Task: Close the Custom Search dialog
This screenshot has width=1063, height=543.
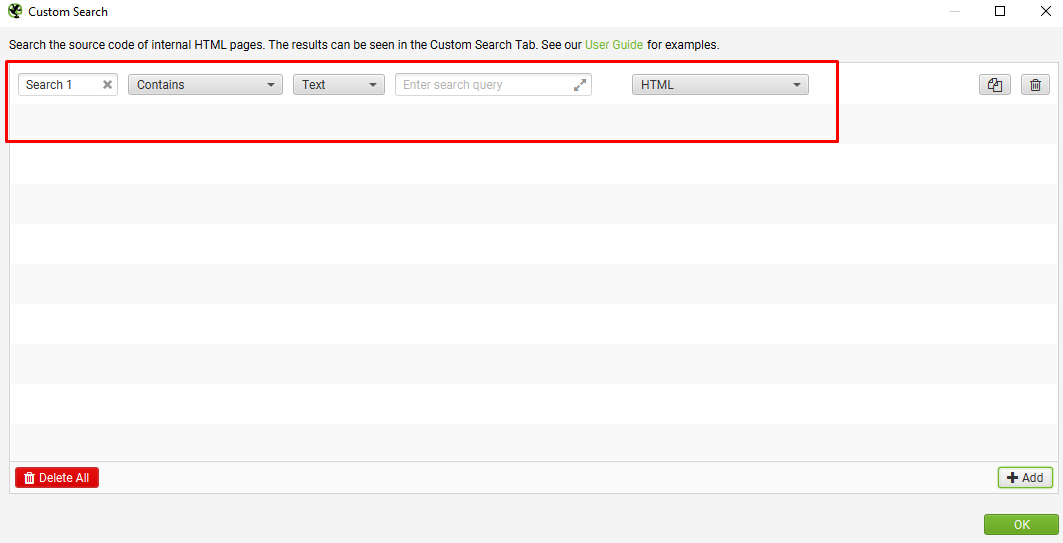Action: (x=1045, y=12)
